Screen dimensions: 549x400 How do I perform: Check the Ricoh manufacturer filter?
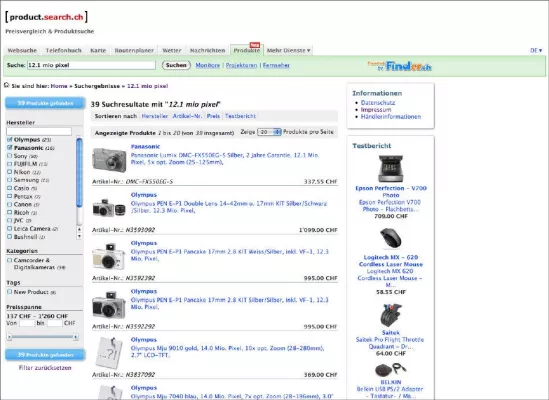(9, 212)
